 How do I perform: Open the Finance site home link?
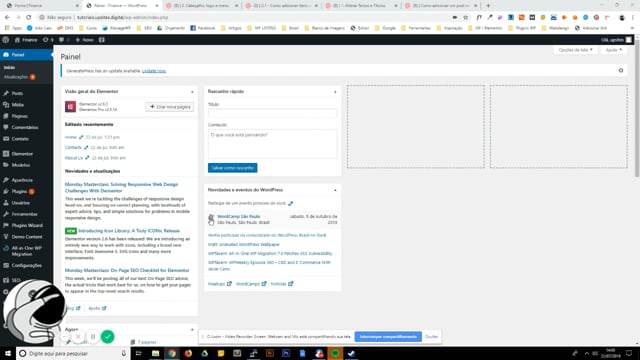click(x=26, y=40)
